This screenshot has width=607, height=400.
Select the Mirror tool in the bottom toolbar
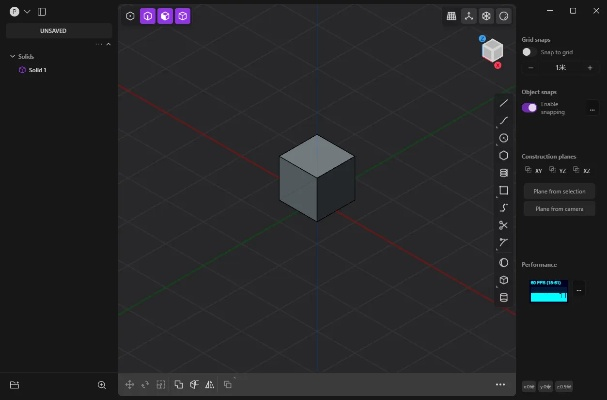click(209, 384)
